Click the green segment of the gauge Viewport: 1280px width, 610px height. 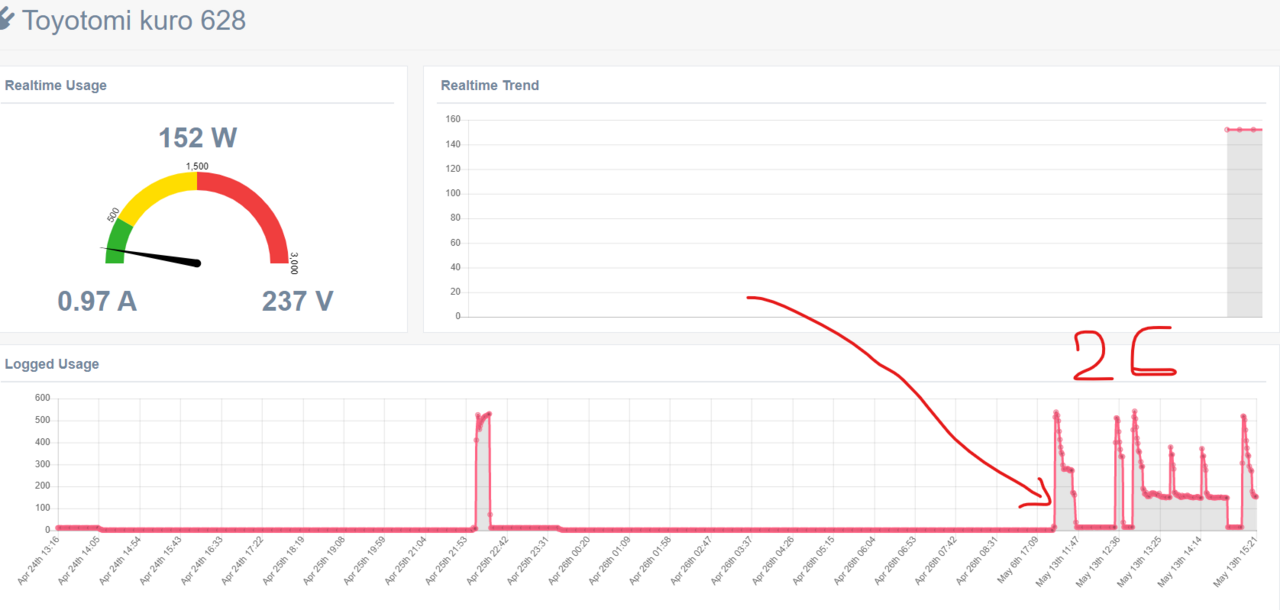pyautogui.click(x=118, y=240)
